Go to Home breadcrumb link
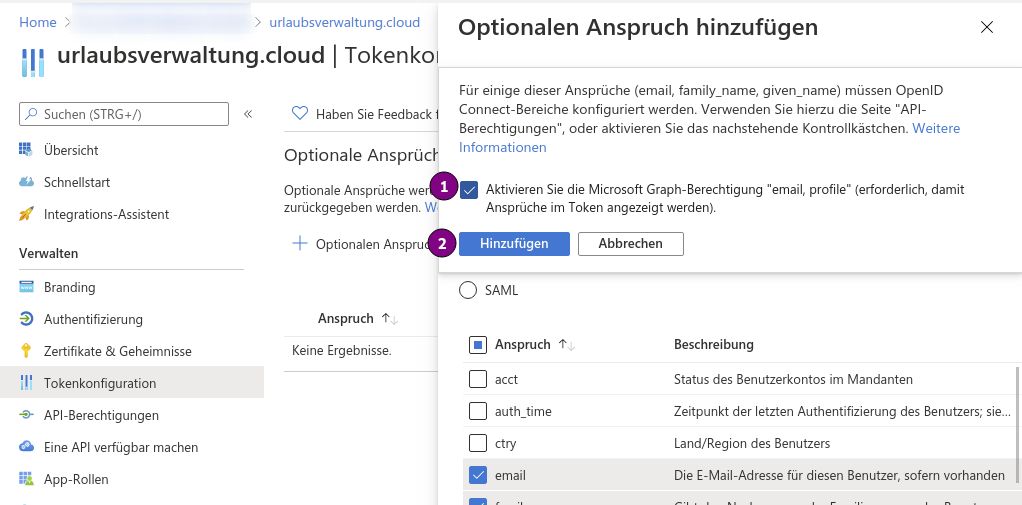Screen dimensions: 1022x505 (x=38, y=22)
